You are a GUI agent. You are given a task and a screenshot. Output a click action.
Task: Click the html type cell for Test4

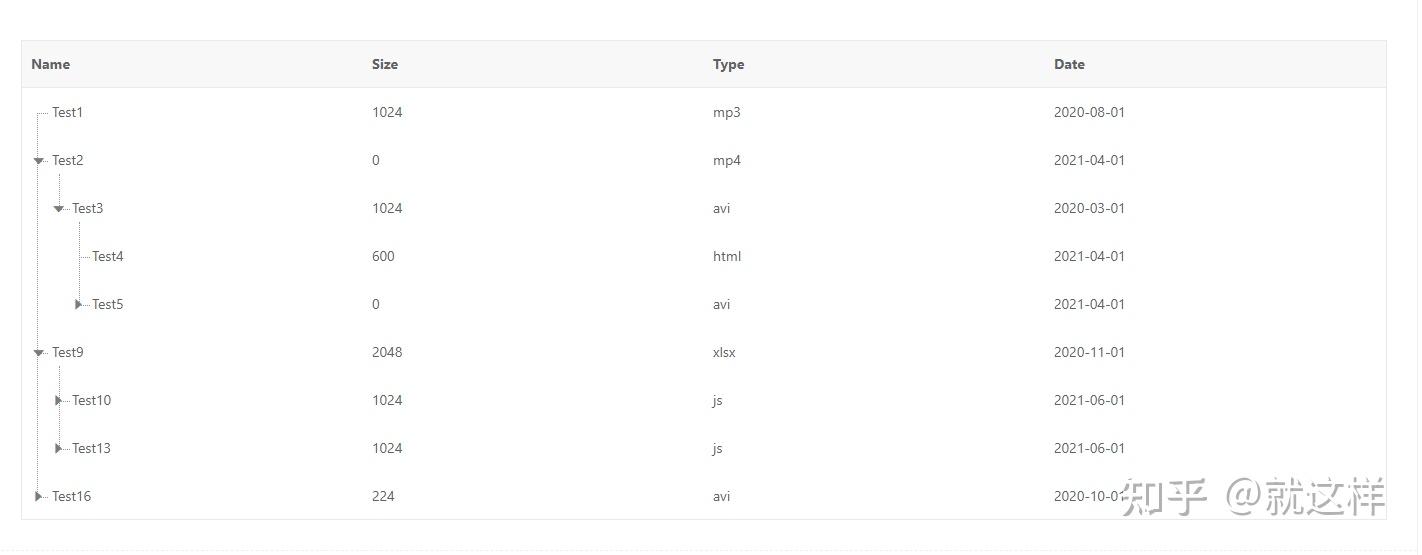[727, 256]
